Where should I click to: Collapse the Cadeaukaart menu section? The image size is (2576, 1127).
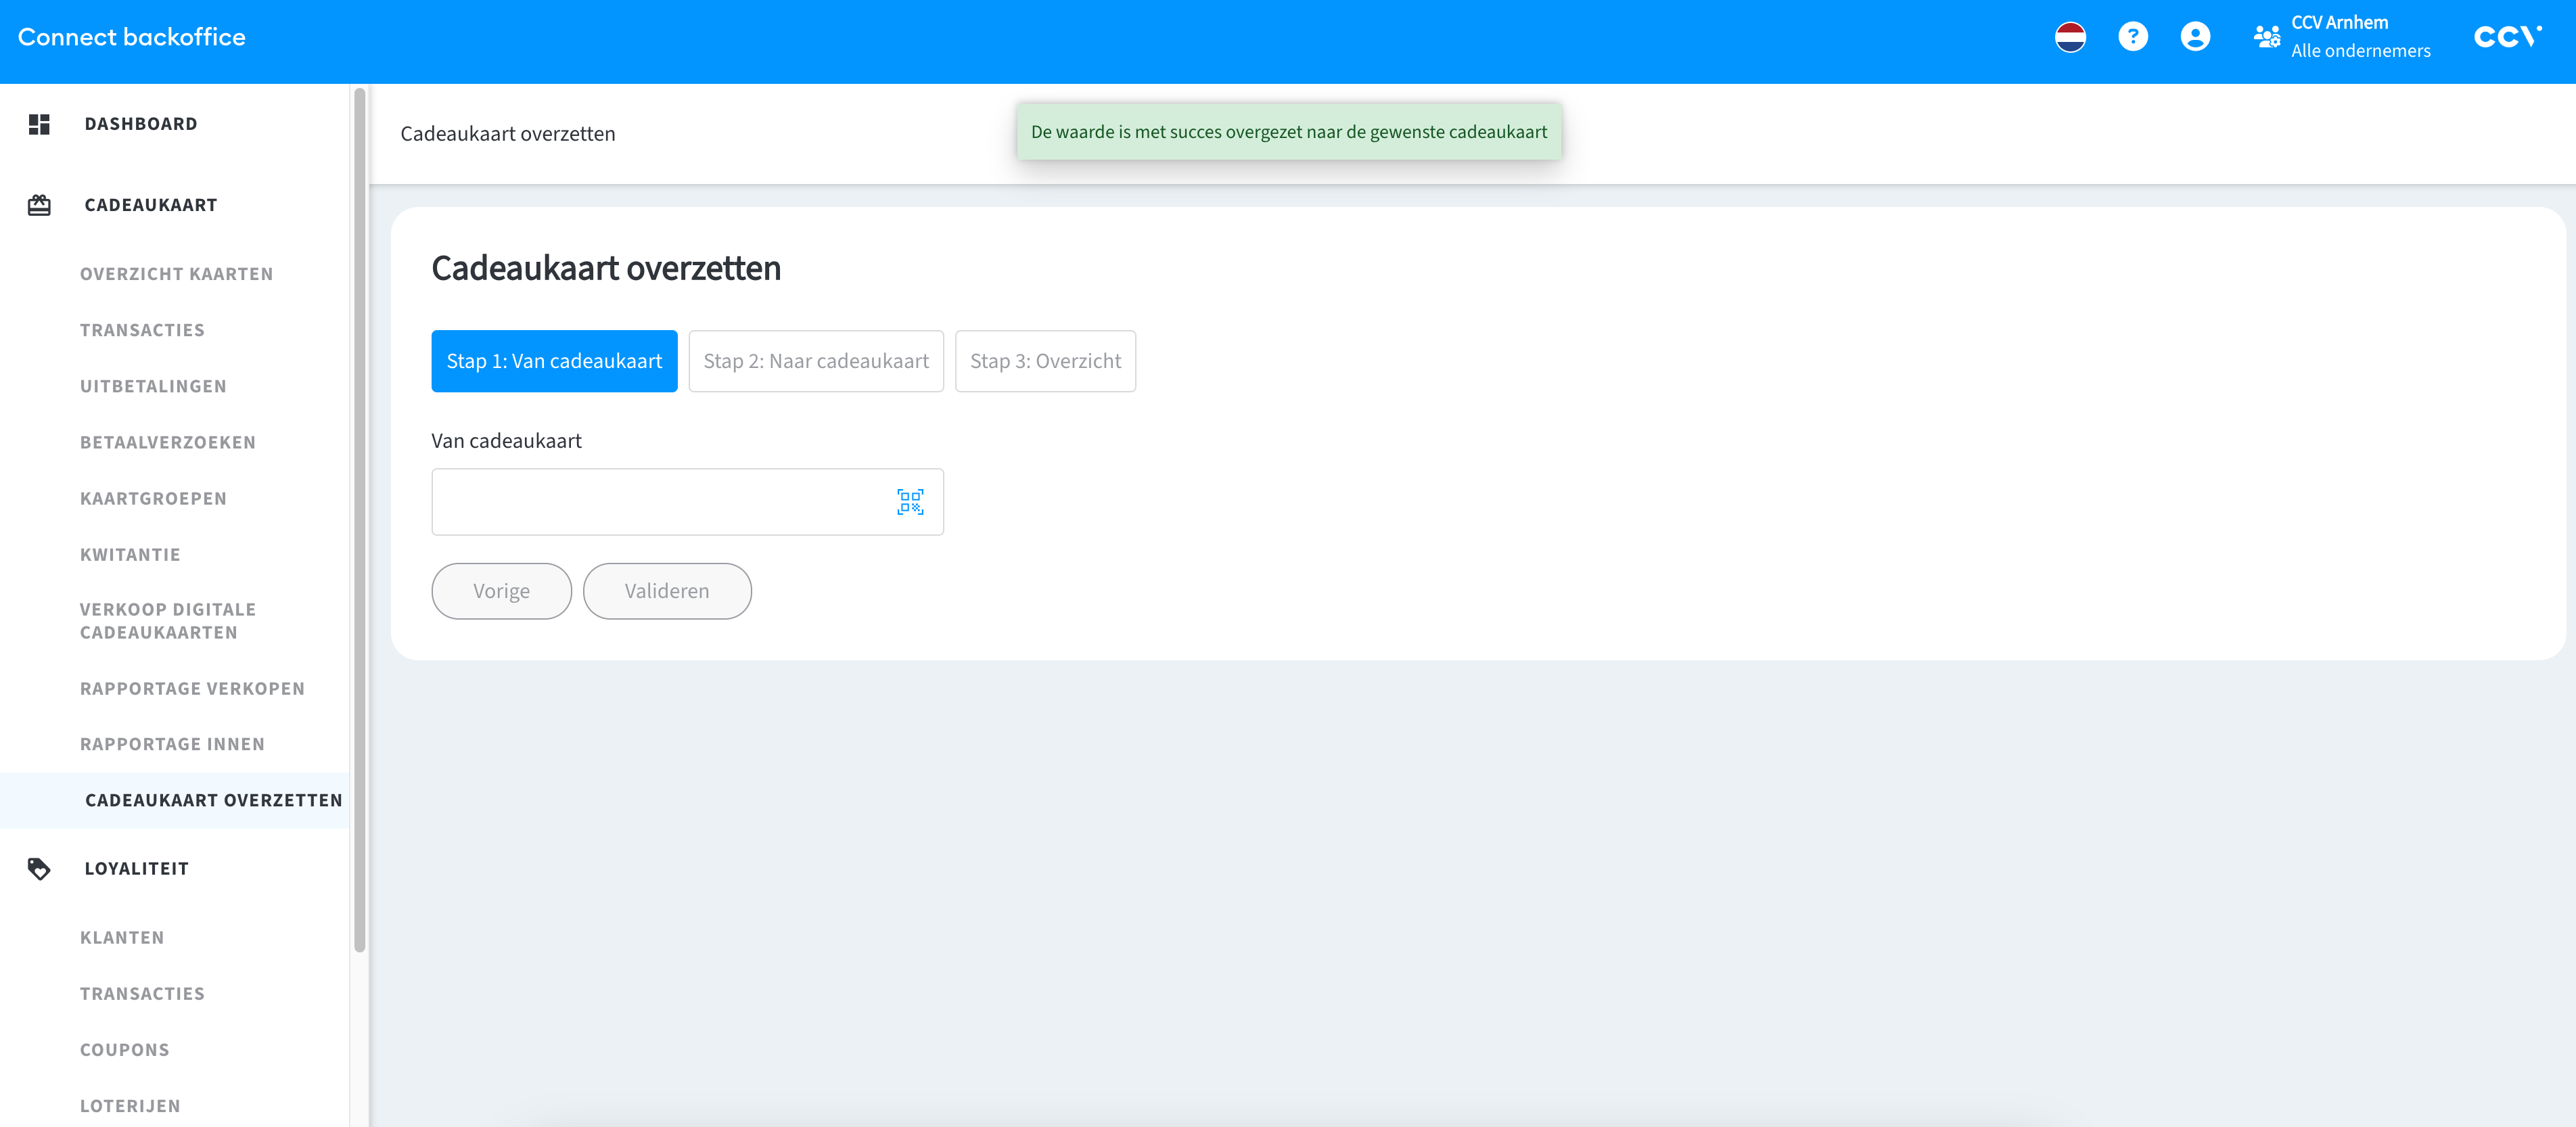(x=151, y=205)
